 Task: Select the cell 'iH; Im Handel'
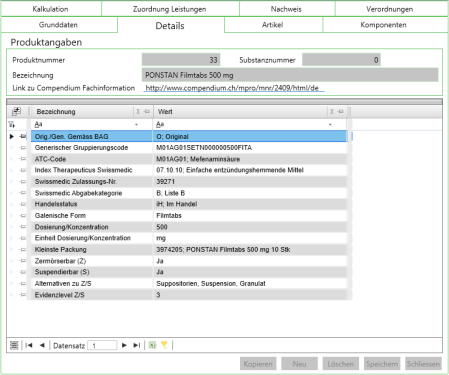250,204
